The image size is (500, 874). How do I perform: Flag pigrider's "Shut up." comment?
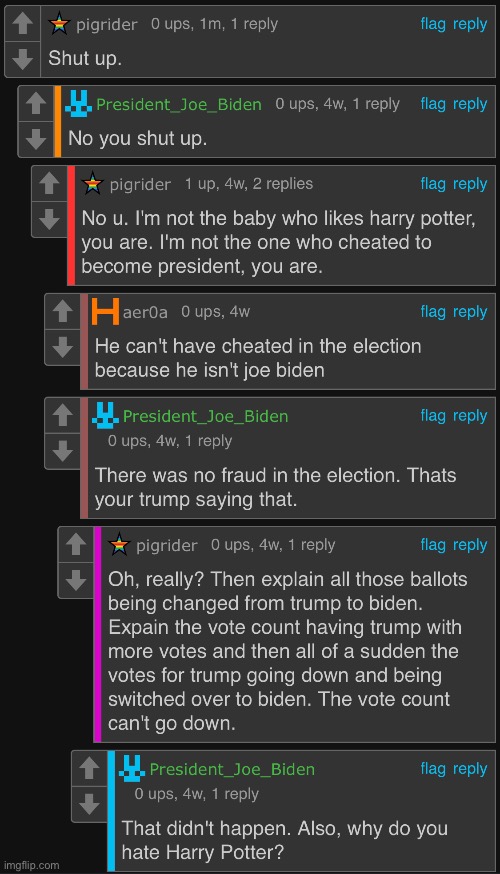(x=433, y=24)
